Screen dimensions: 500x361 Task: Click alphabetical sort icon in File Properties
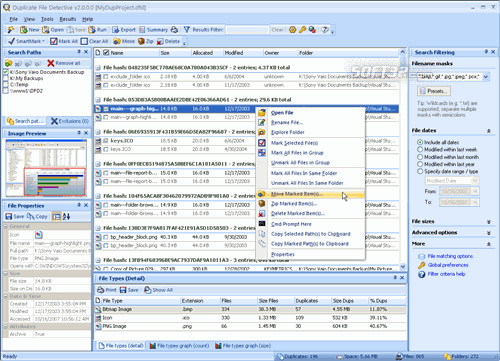click(x=66, y=217)
